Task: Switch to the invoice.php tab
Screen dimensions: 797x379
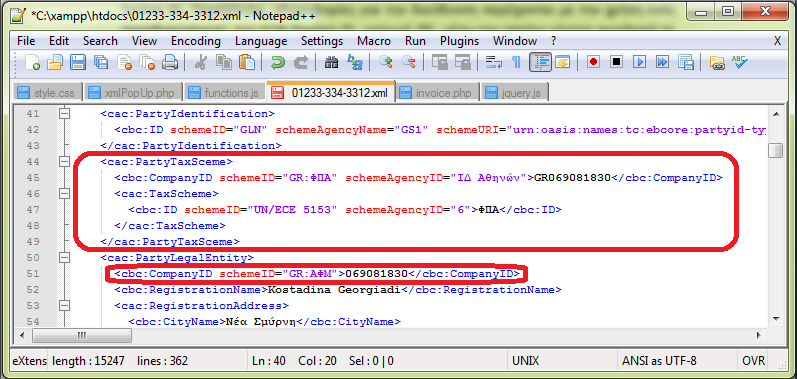Action: pyautogui.click(x=437, y=93)
